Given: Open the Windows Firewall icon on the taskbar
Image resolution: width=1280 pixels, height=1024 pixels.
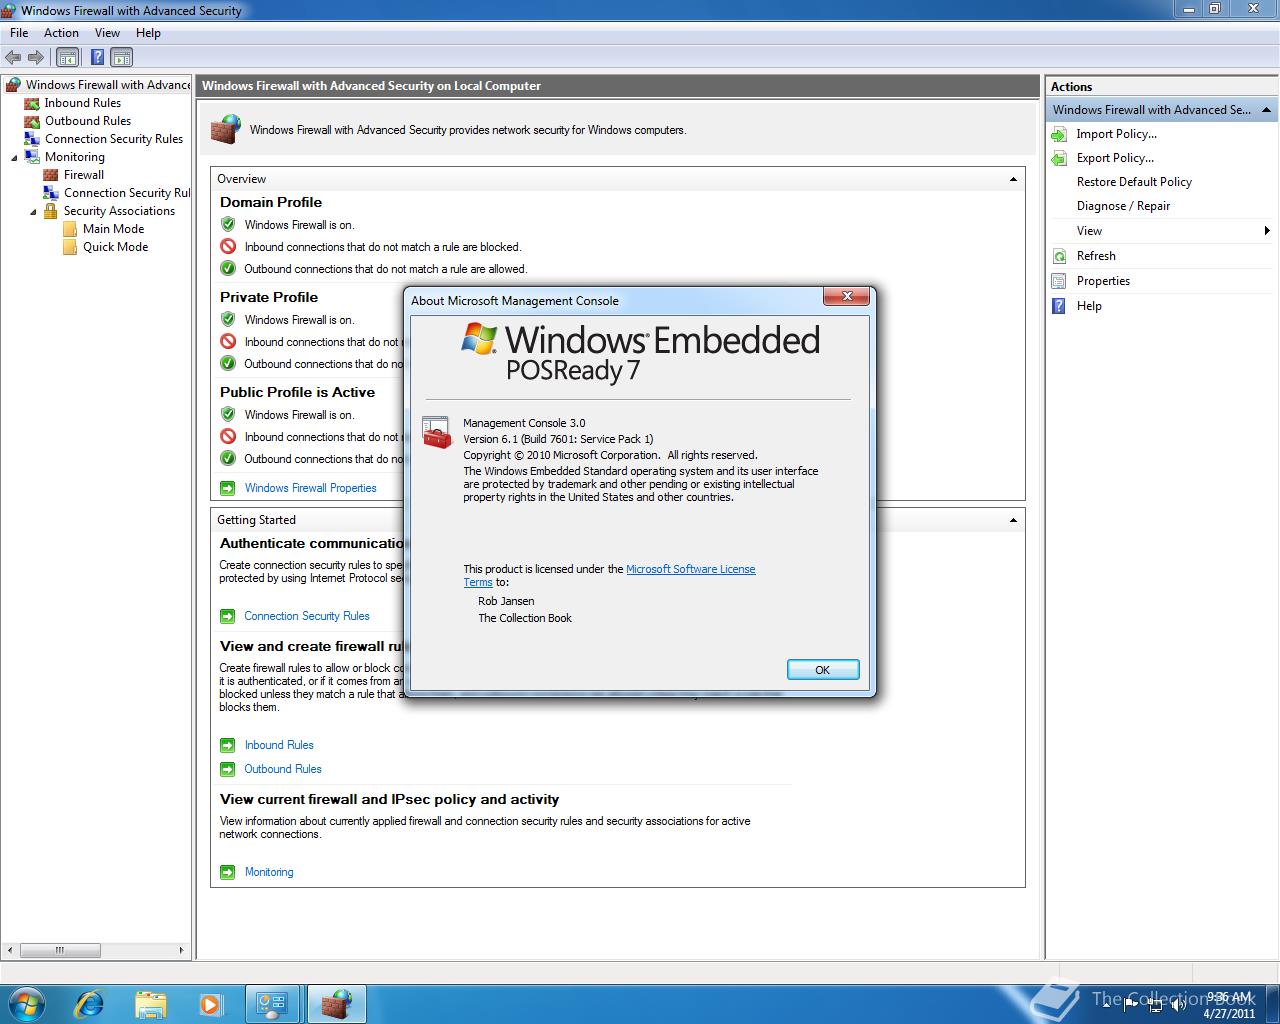Looking at the screenshot, I should coord(336,1003).
